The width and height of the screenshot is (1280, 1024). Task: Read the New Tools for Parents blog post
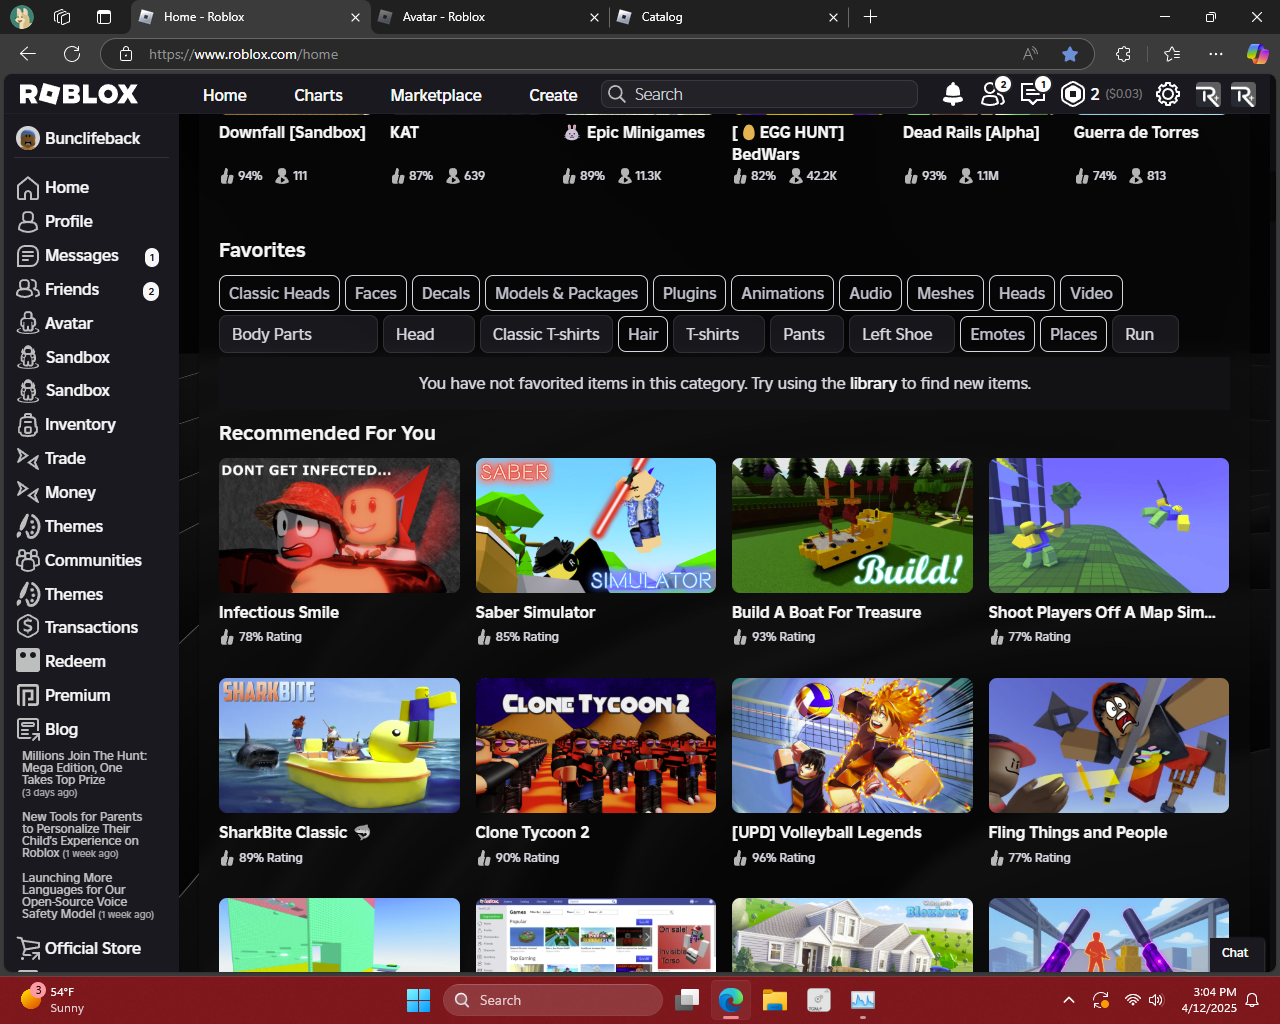(x=82, y=835)
